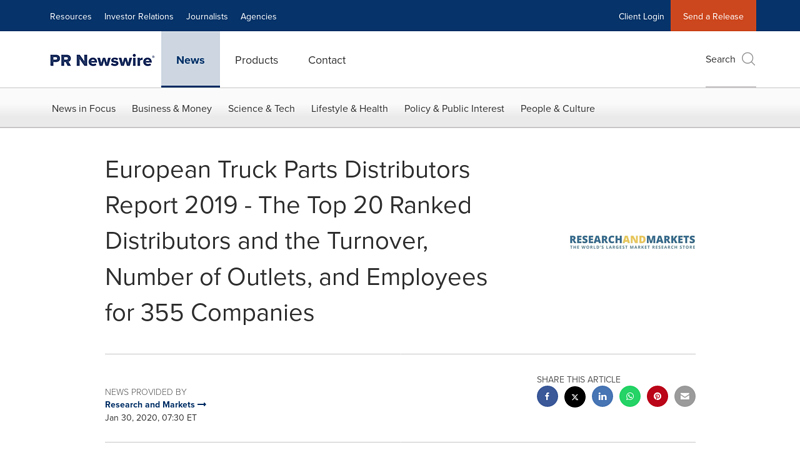Image resolution: width=800 pixels, height=450 pixels.
Task: Open Lifestyle & Health category
Action: click(x=349, y=109)
